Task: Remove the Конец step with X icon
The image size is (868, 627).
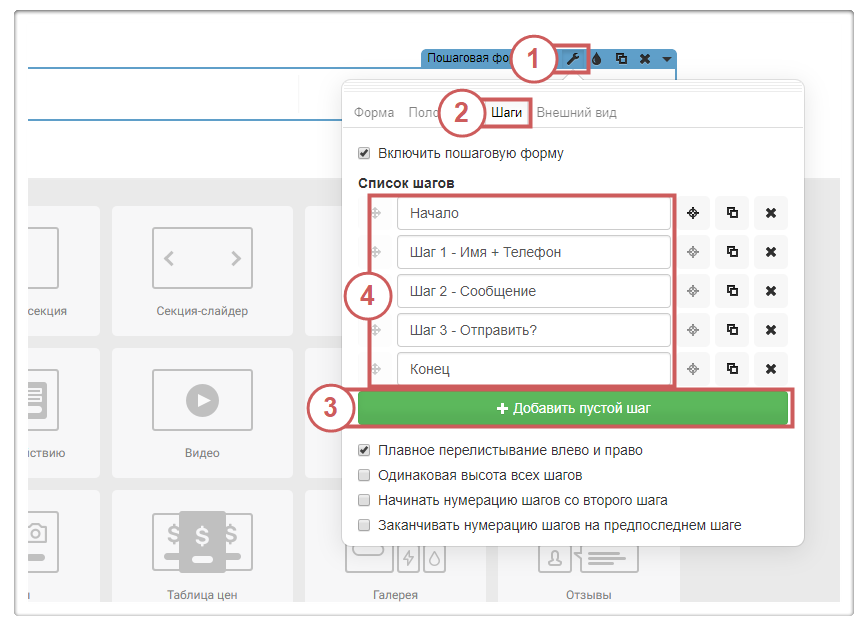Action: pyautogui.click(x=771, y=369)
